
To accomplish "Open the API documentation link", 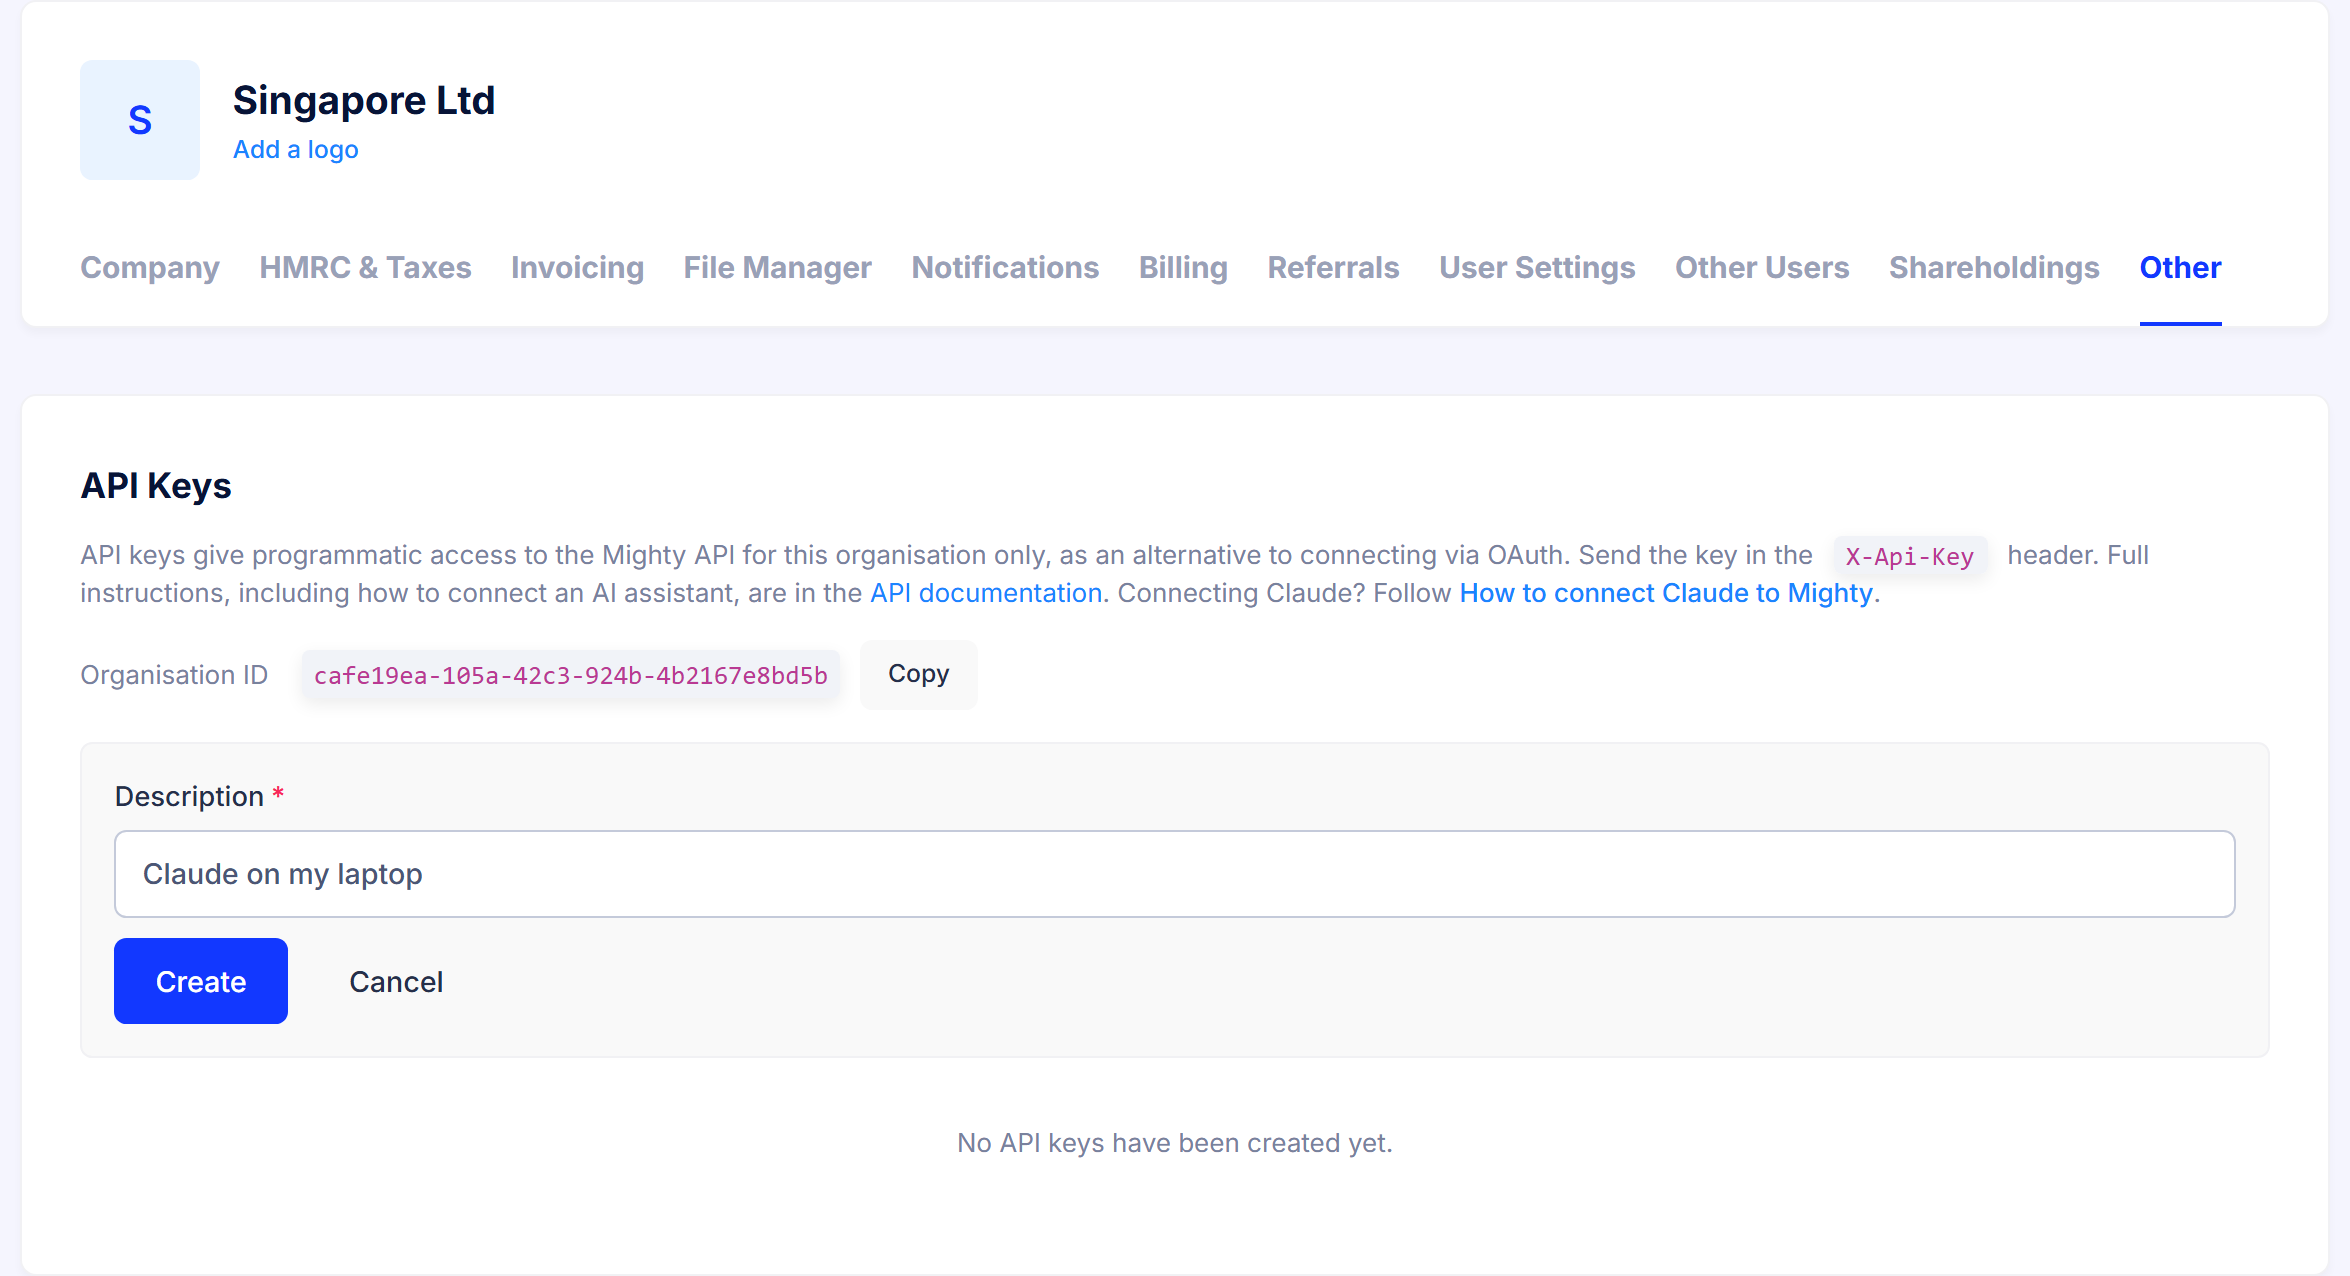I will point(986,593).
